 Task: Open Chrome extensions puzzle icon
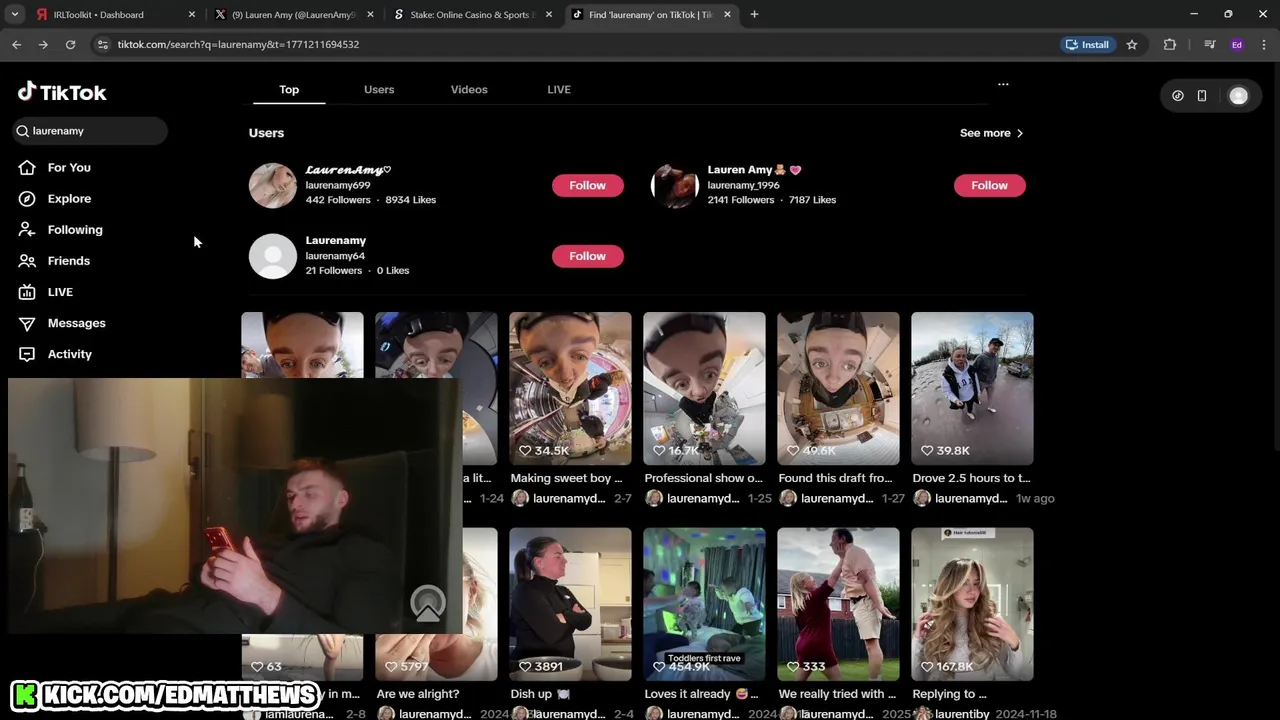coord(1169,44)
